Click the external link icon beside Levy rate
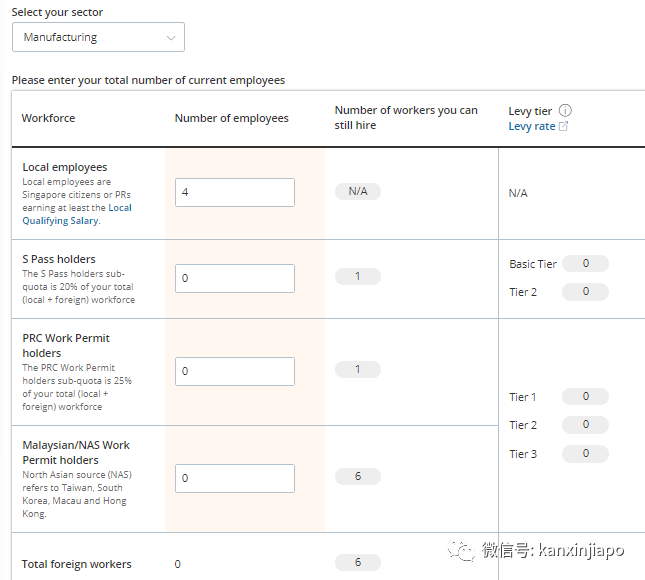The width and height of the screenshot is (645, 580). 563,126
